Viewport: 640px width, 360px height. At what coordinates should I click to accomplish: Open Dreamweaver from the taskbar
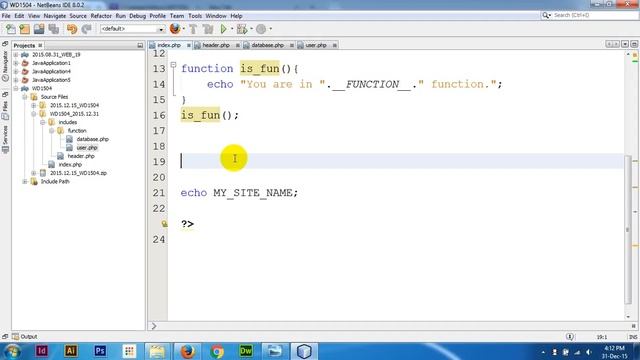pyautogui.click(x=246, y=351)
